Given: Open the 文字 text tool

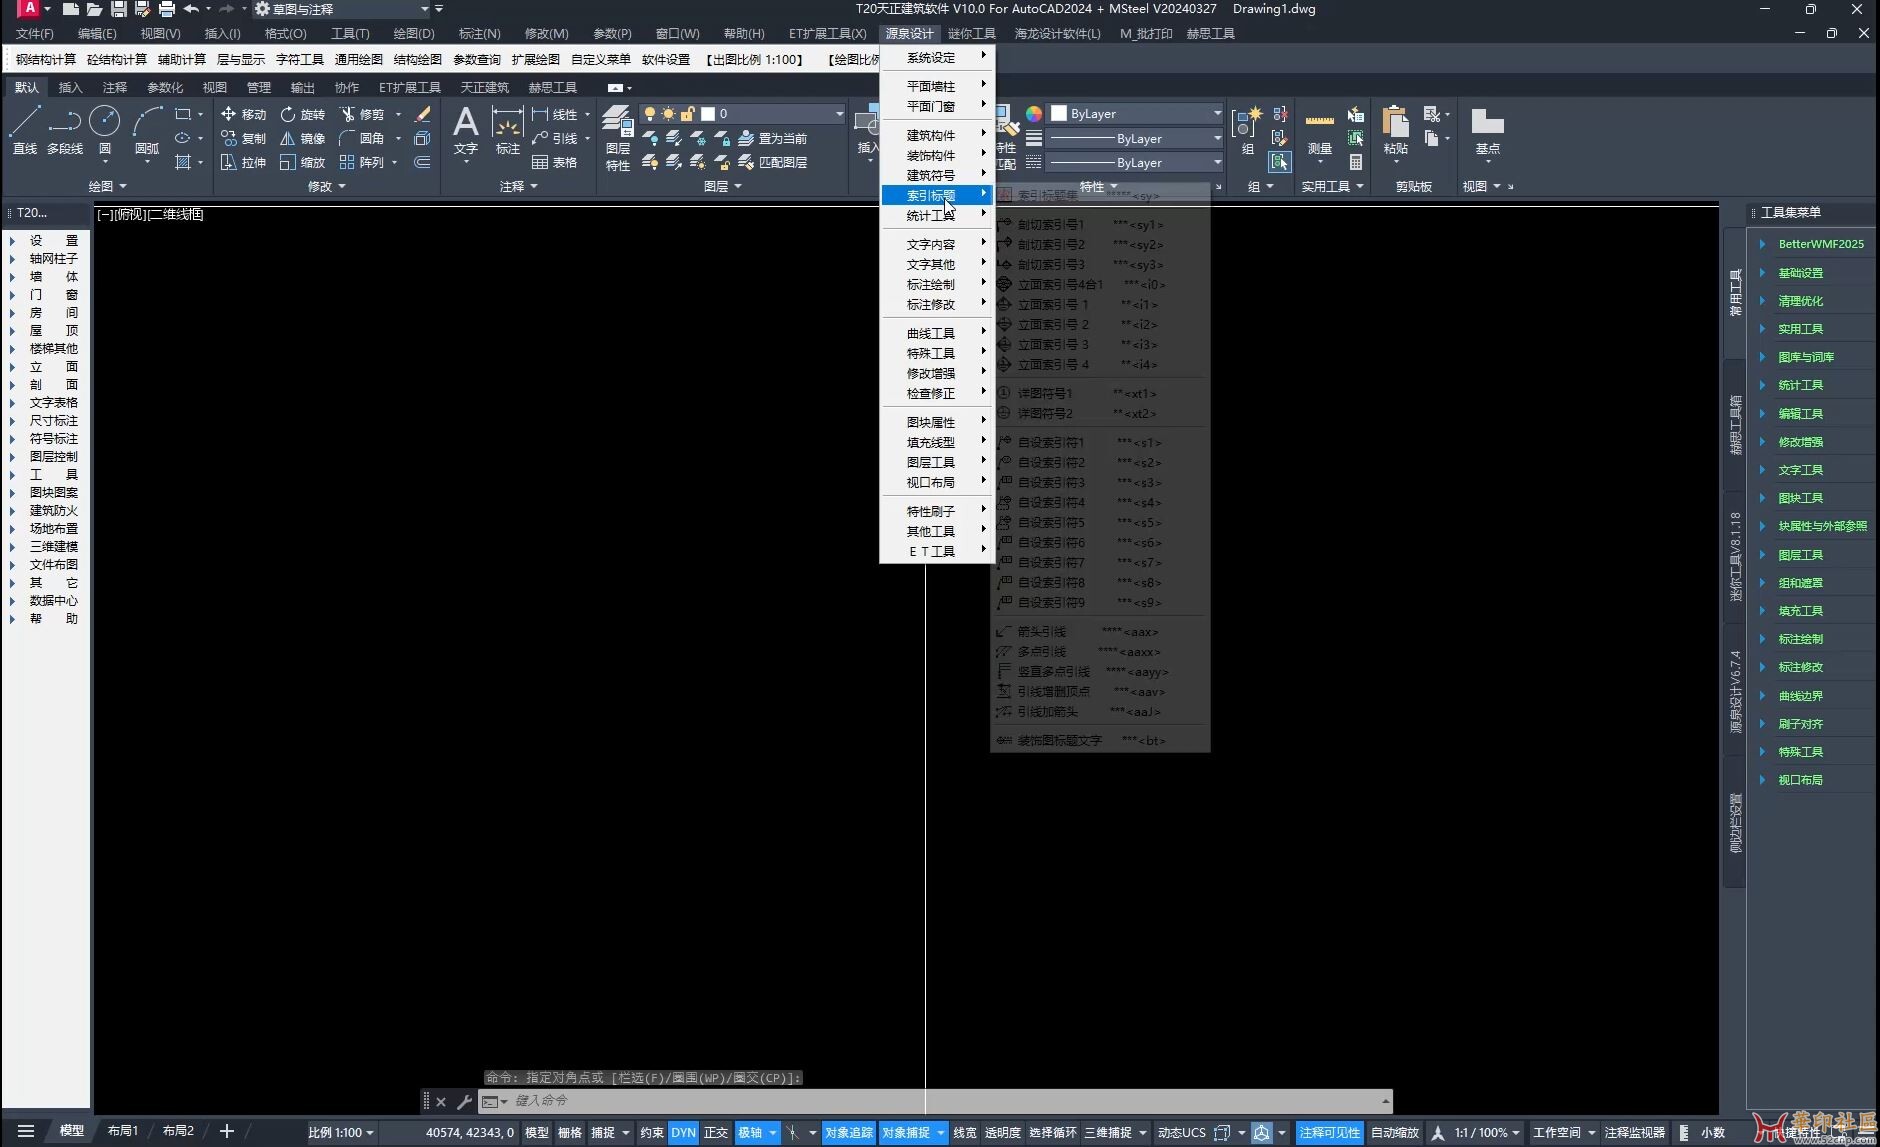Looking at the screenshot, I should pos(466,131).
